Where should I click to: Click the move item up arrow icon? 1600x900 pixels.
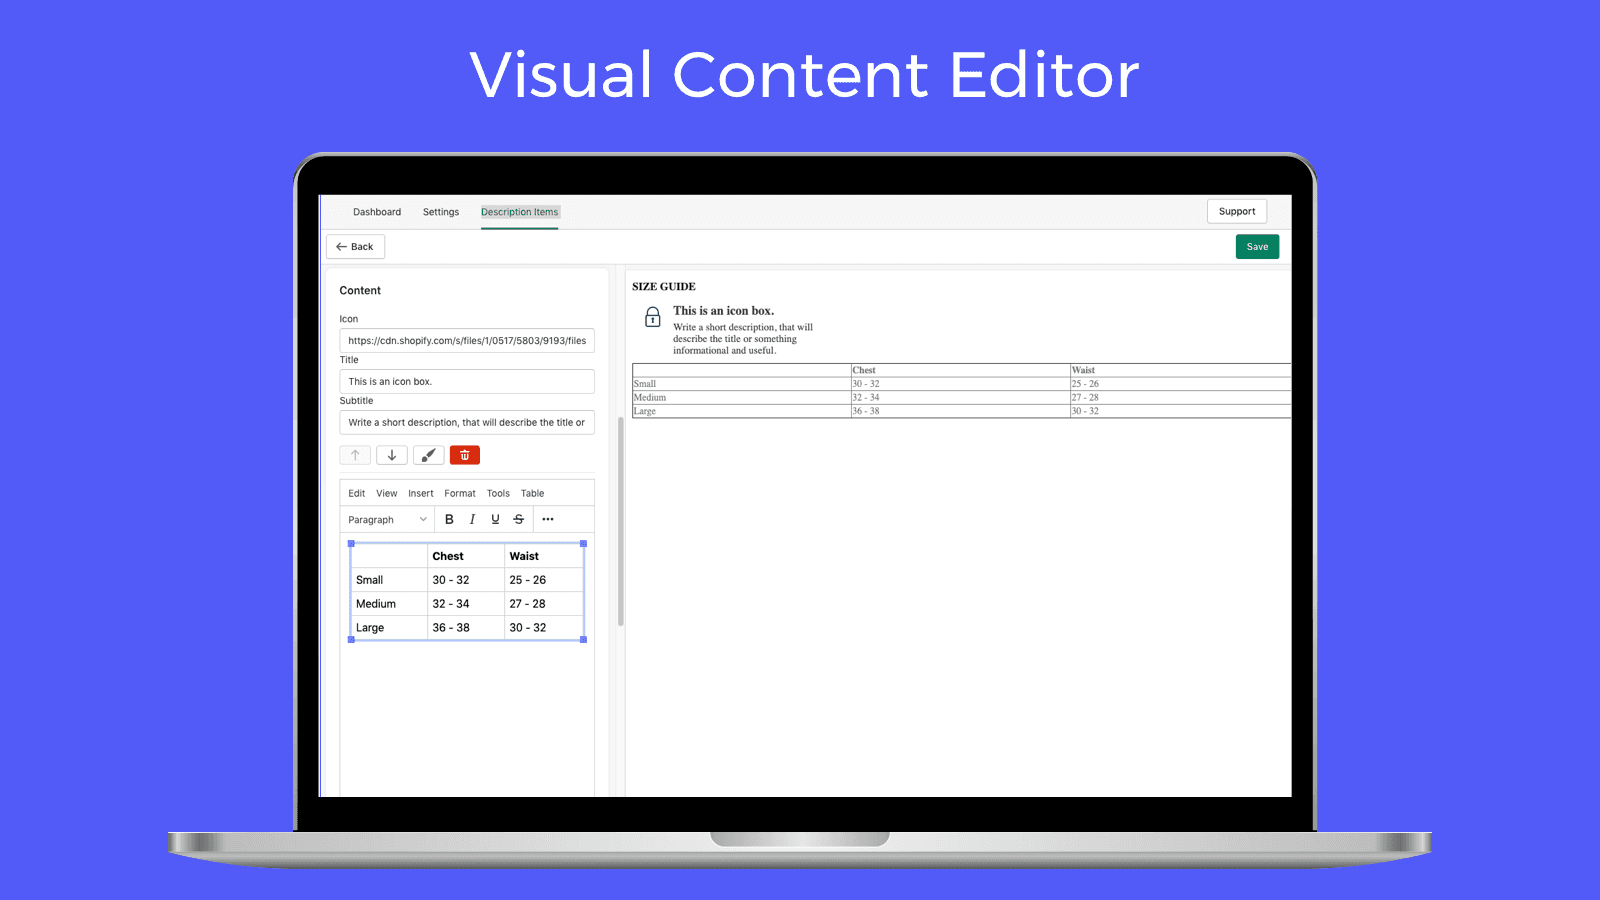(x=355, y=454)
